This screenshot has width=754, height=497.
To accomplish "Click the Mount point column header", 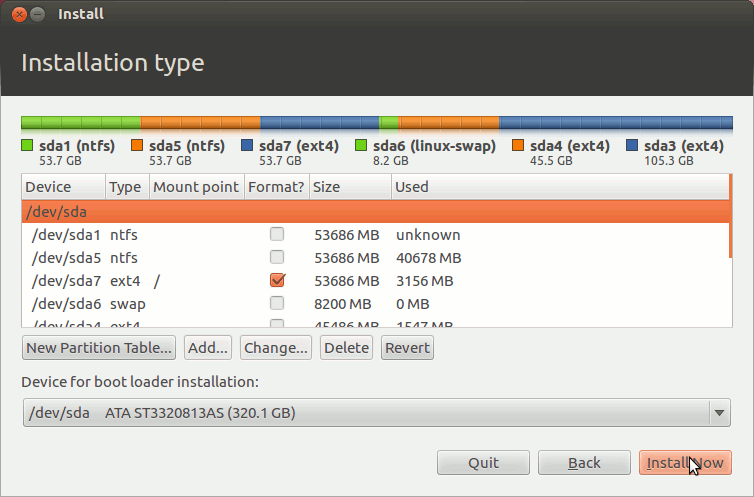I will click(196, 187).
